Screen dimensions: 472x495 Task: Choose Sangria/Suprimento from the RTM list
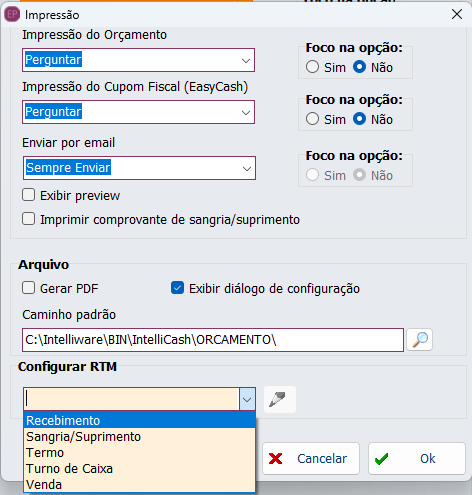point(140,437)
